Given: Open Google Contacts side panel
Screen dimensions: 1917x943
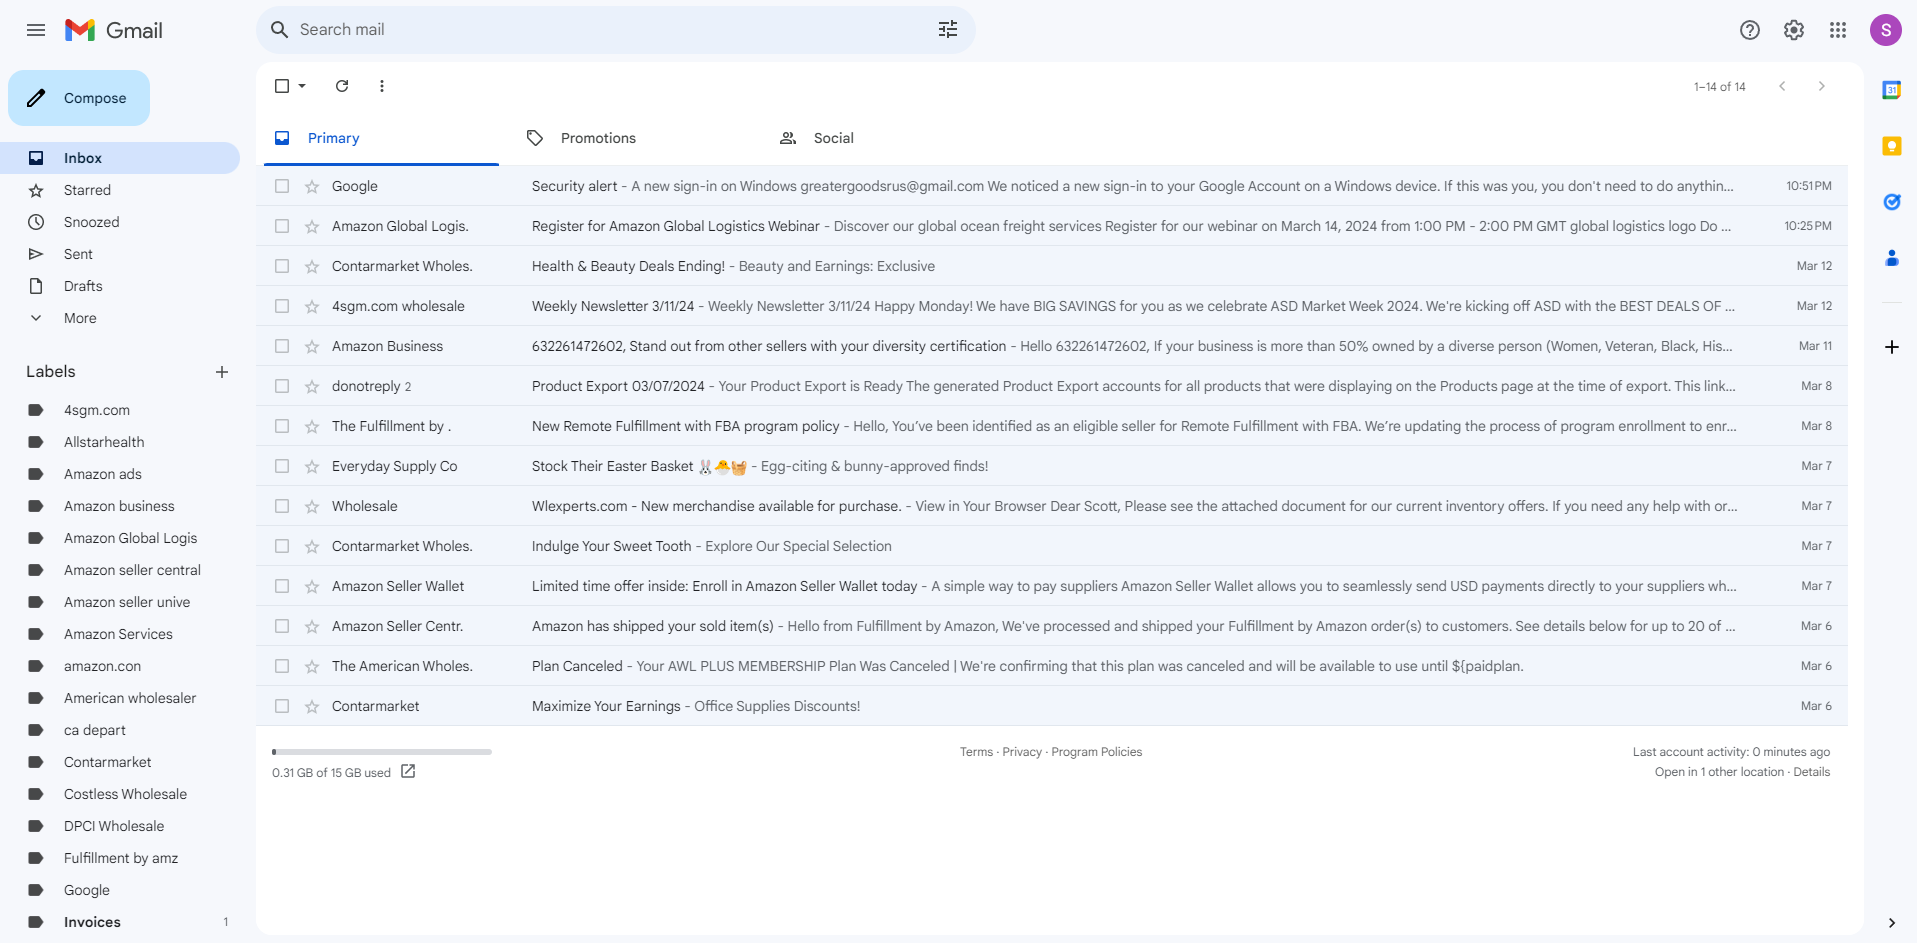Looking at the screenshot, I should pyautogui.click(x=1892, y=258).
